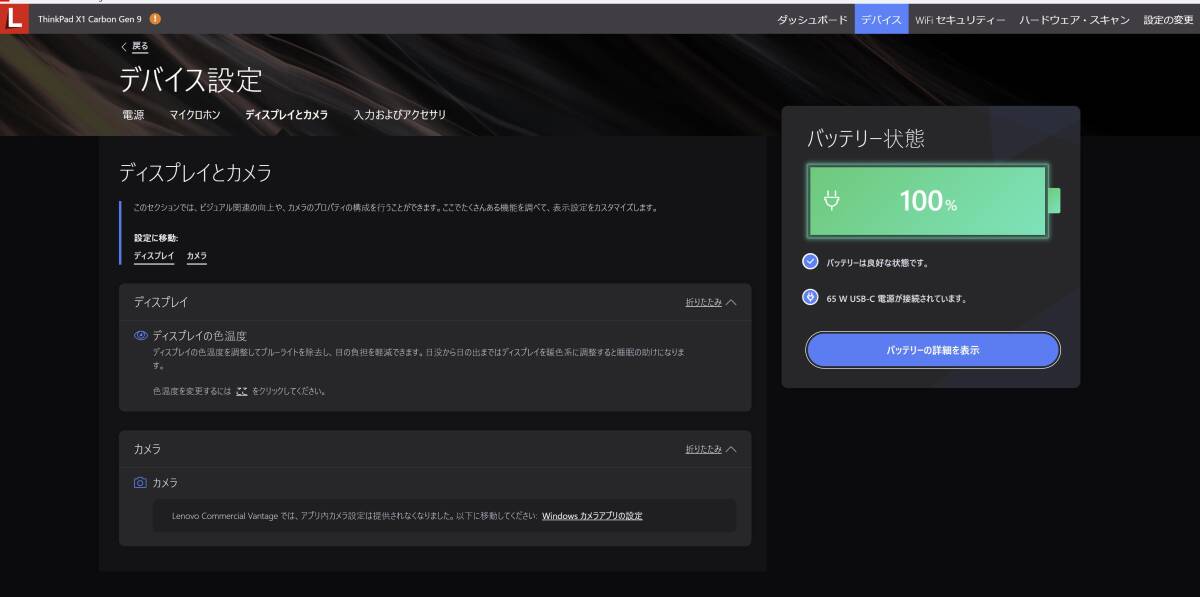Image resolution: width=1200 pixels, height=597 pixels.
Task: Select ディスプレイとカメラ tab
Action: 287,115
